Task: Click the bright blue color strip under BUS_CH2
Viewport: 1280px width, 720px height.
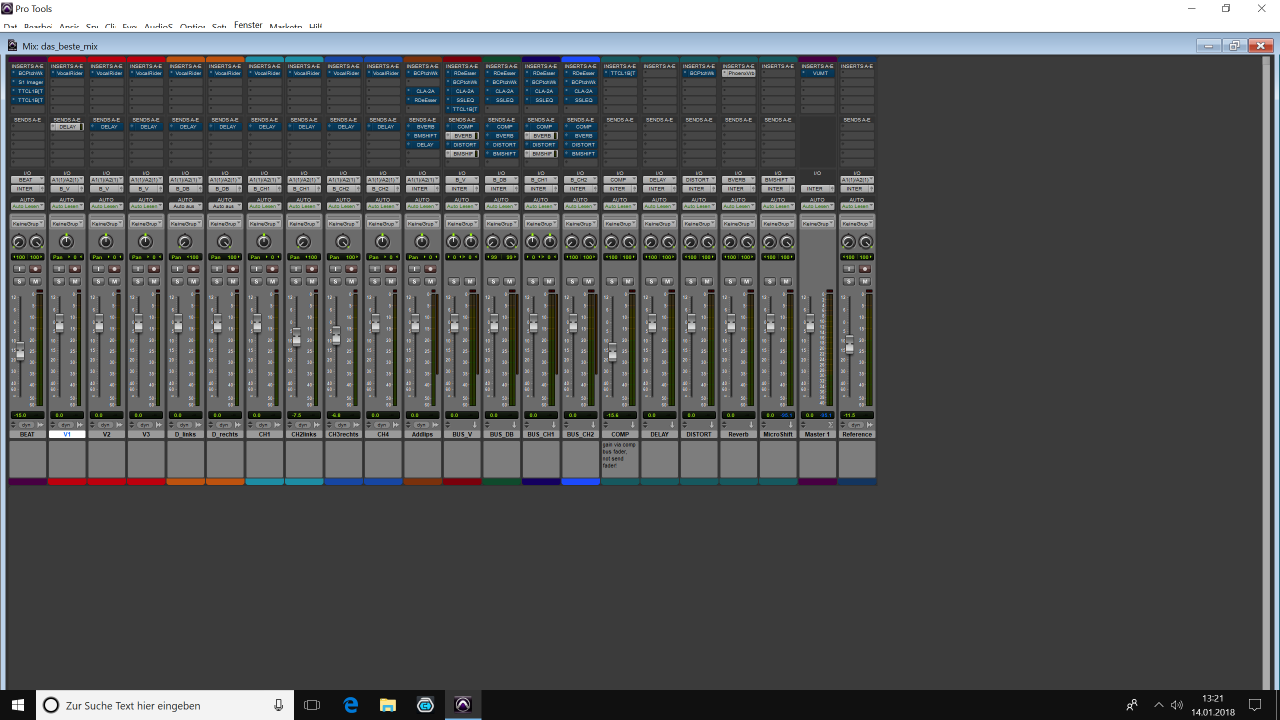Action: (581, 482)
